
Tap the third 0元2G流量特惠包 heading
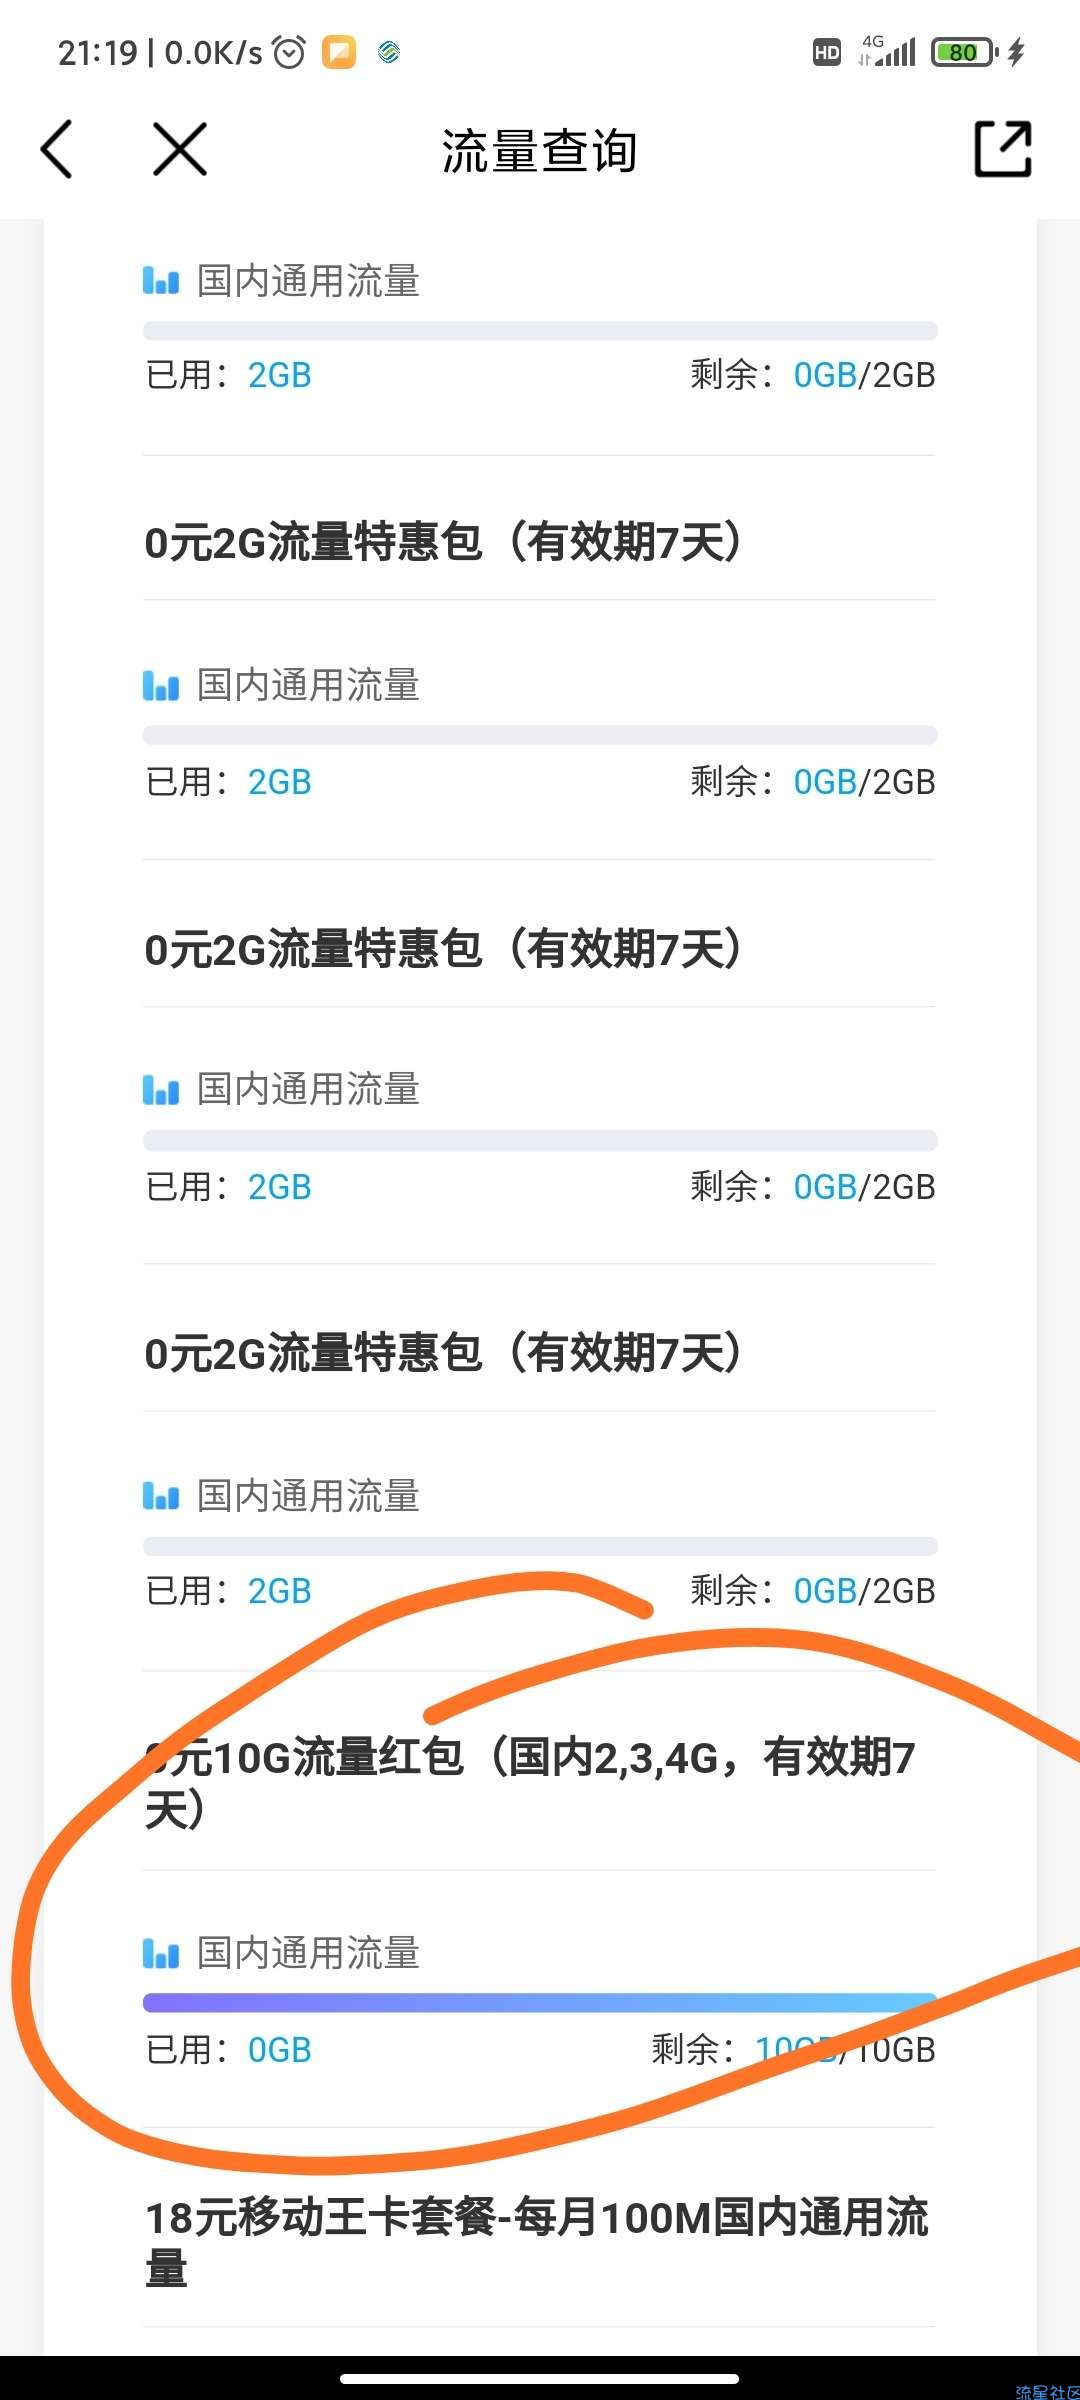pos(444,1353)
